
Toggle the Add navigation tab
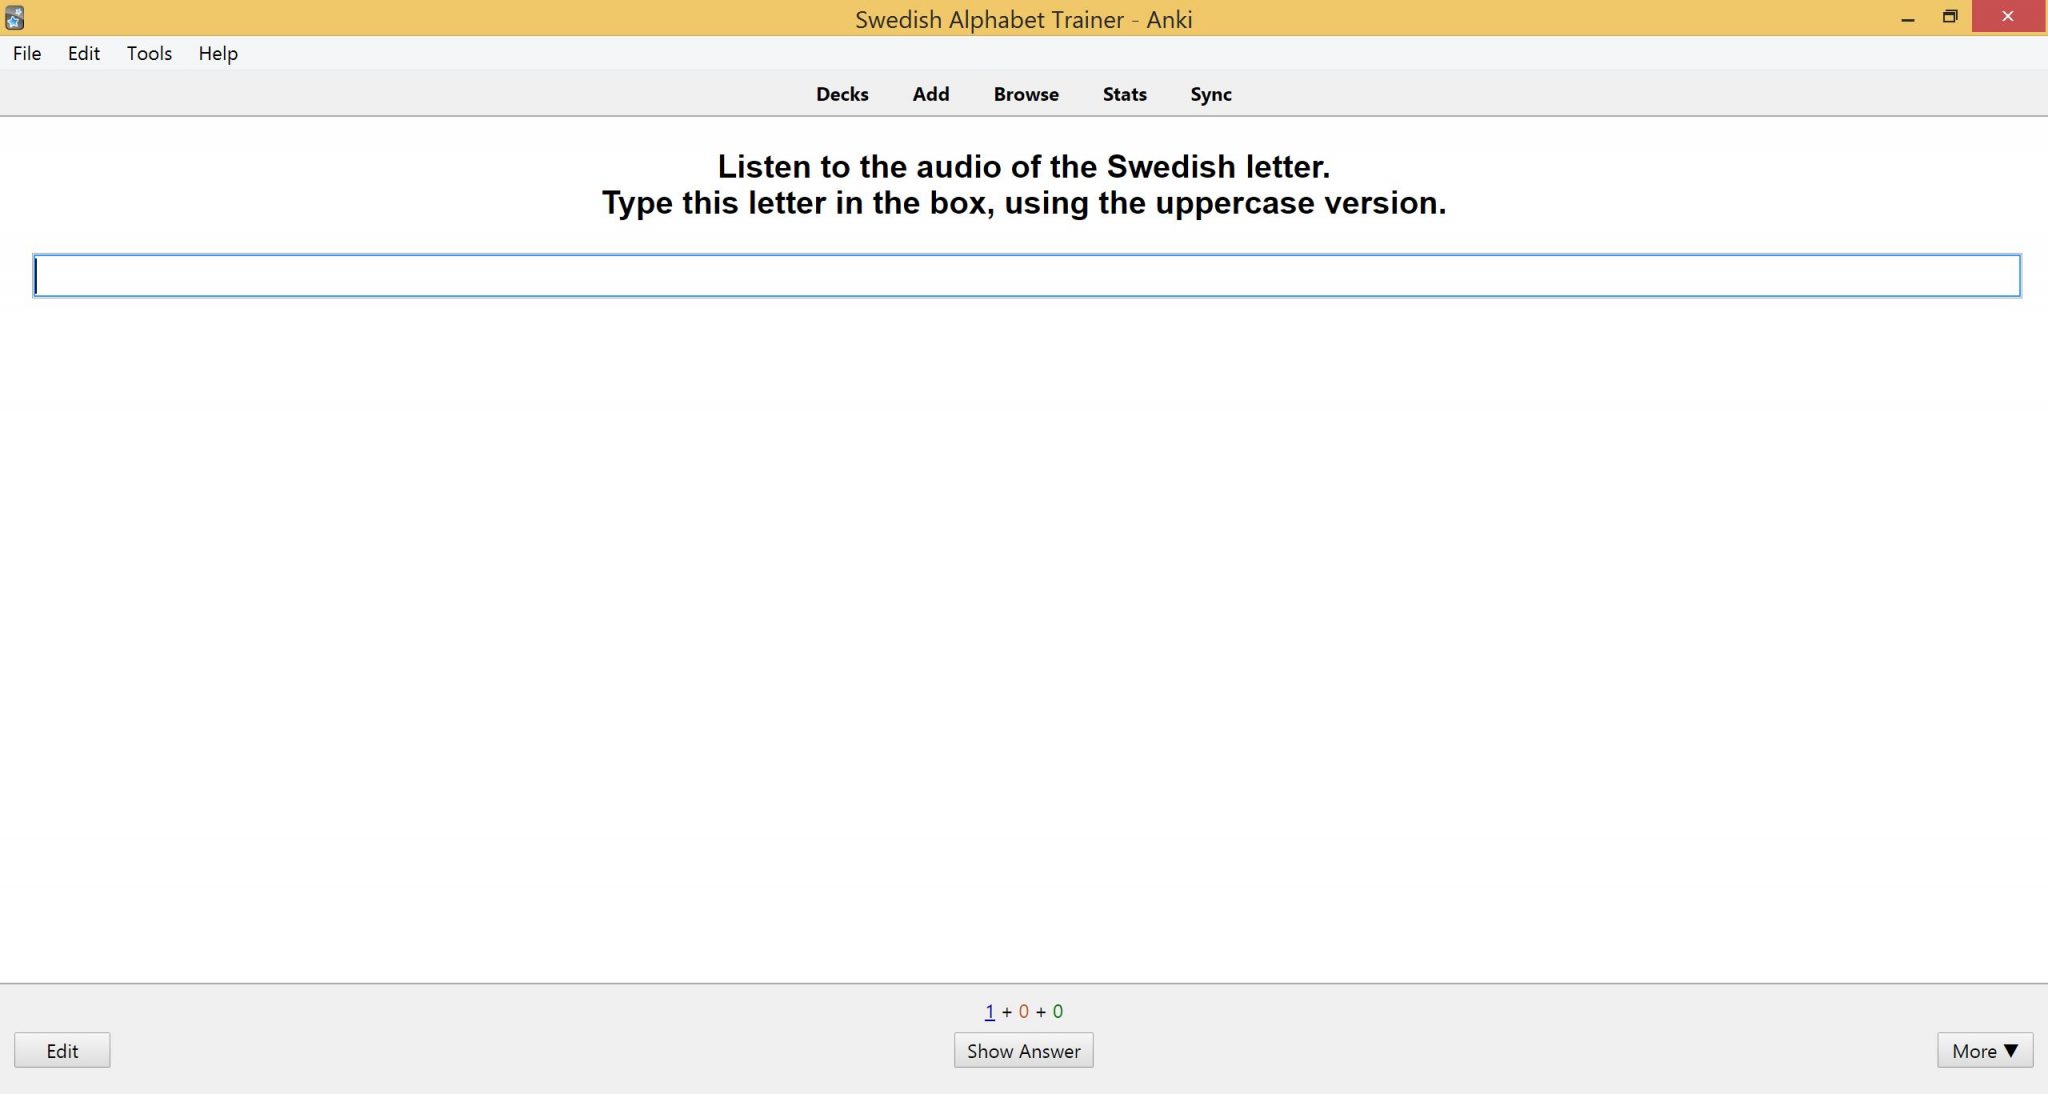point(931,93)
